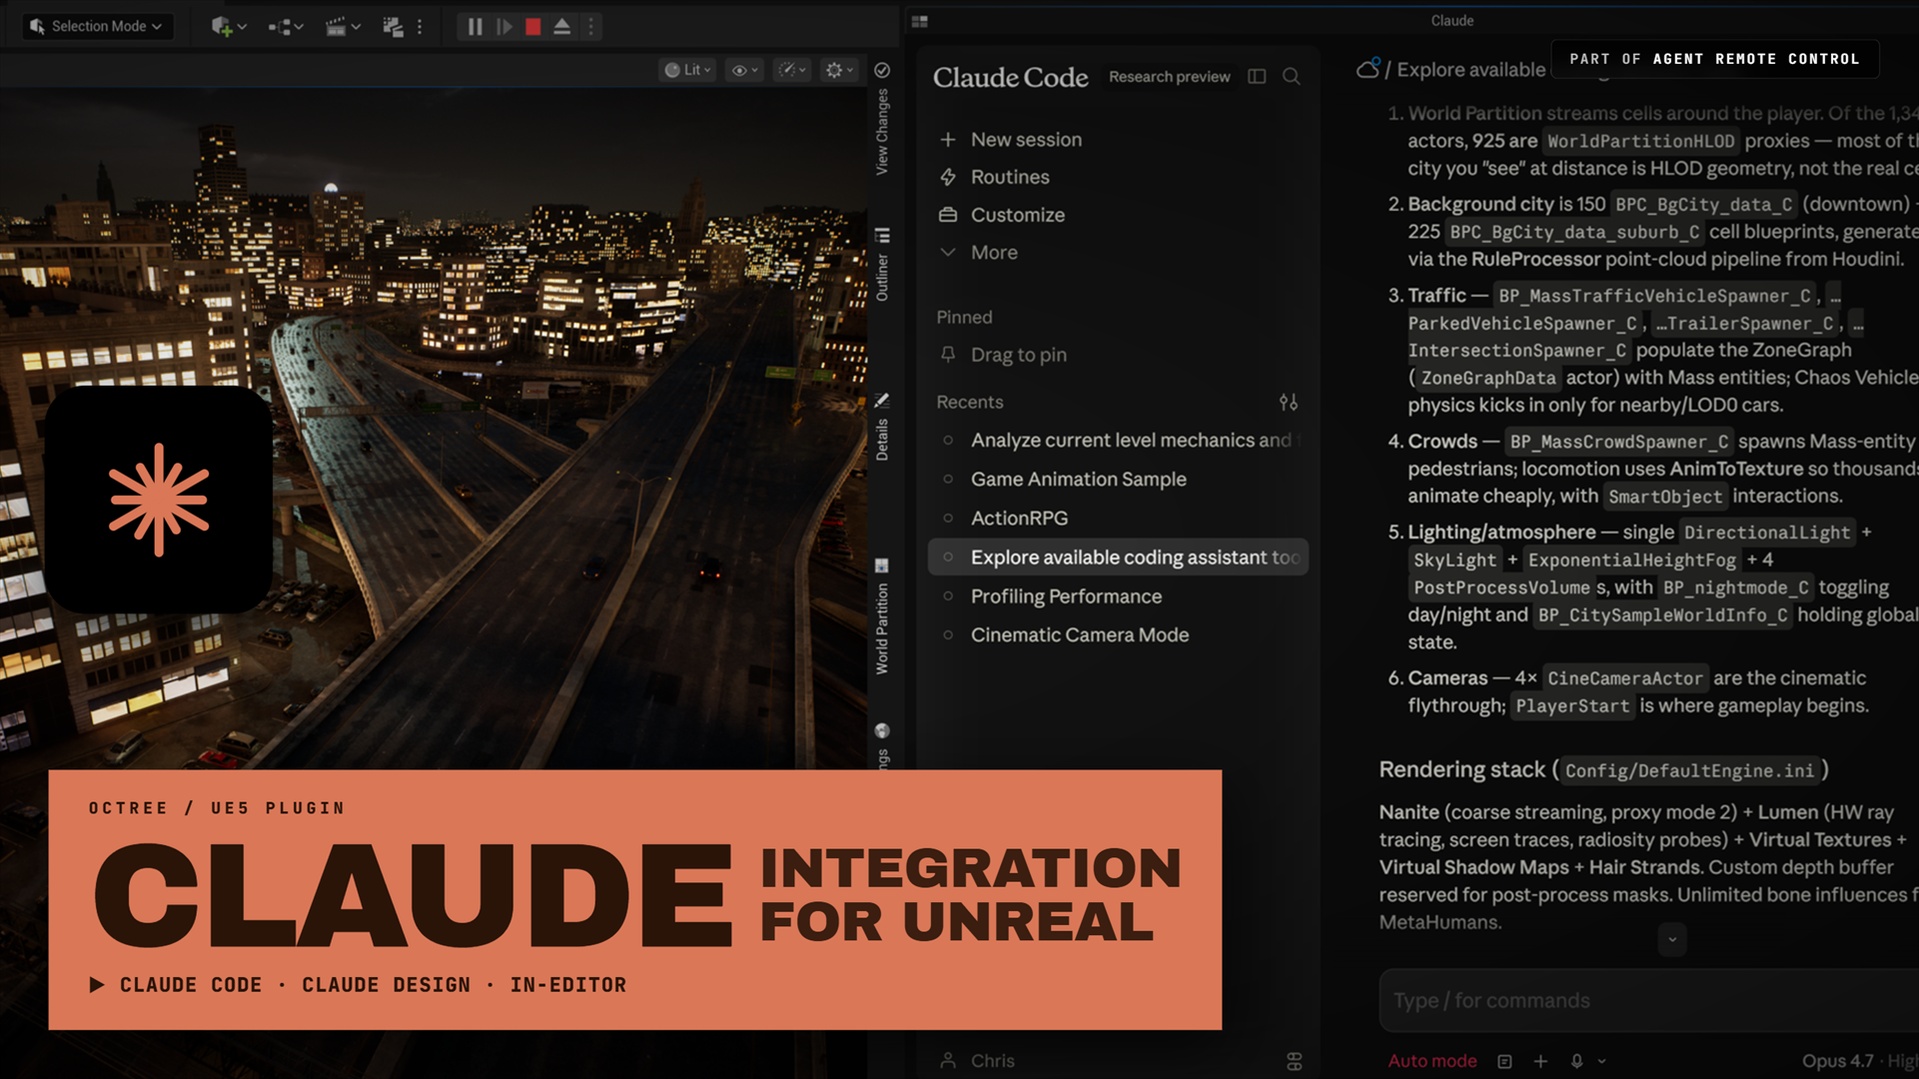Viewport: 1919px width, 1079px height.
Task: Open the World Partition side tab
Action: click(882, 629)
